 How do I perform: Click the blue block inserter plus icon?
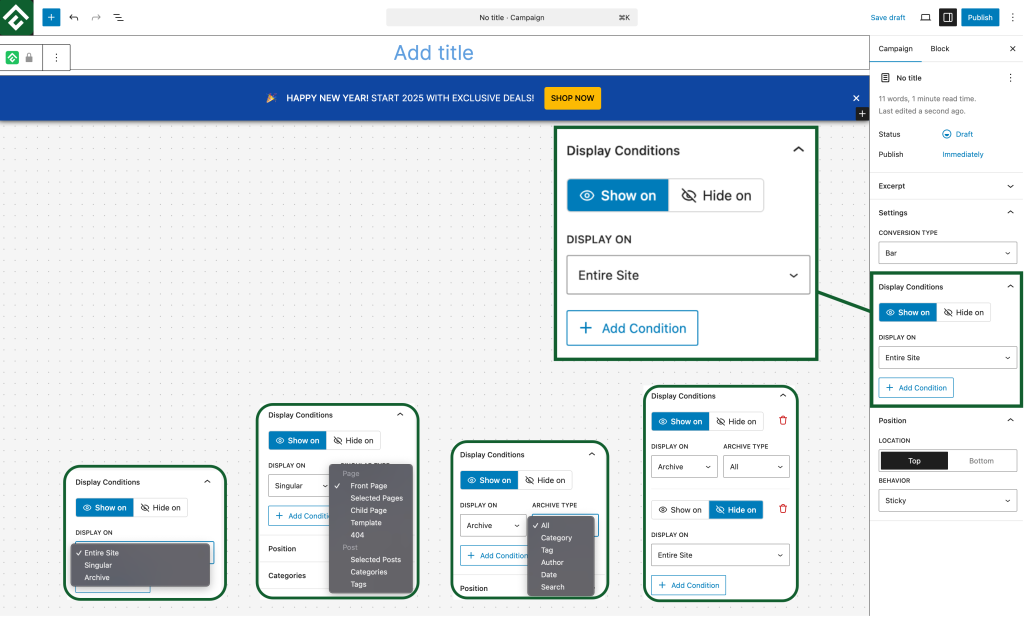51,17
